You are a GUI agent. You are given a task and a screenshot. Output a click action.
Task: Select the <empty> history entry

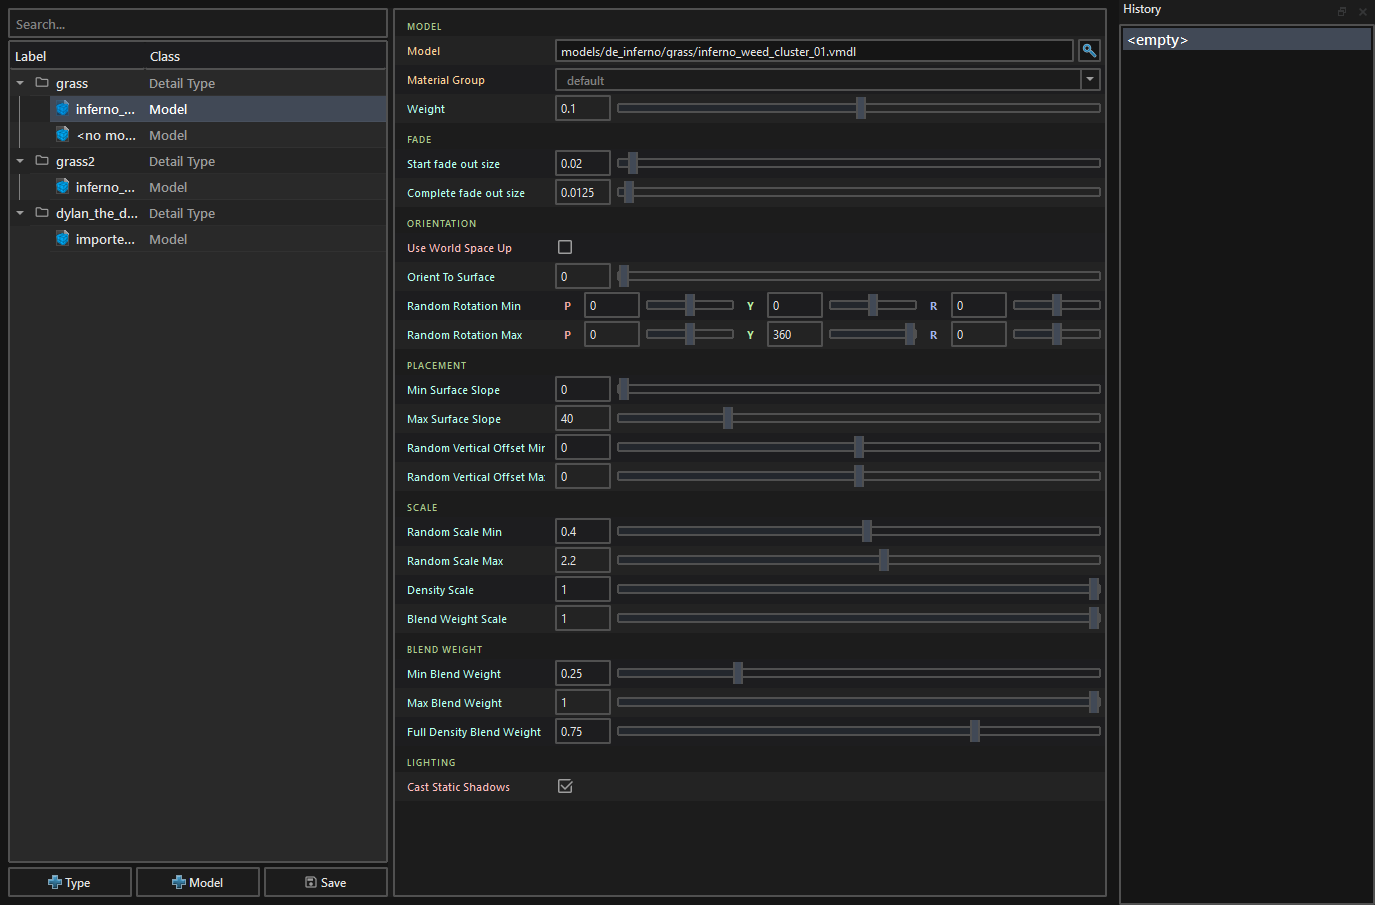(x=1246, y=40)
